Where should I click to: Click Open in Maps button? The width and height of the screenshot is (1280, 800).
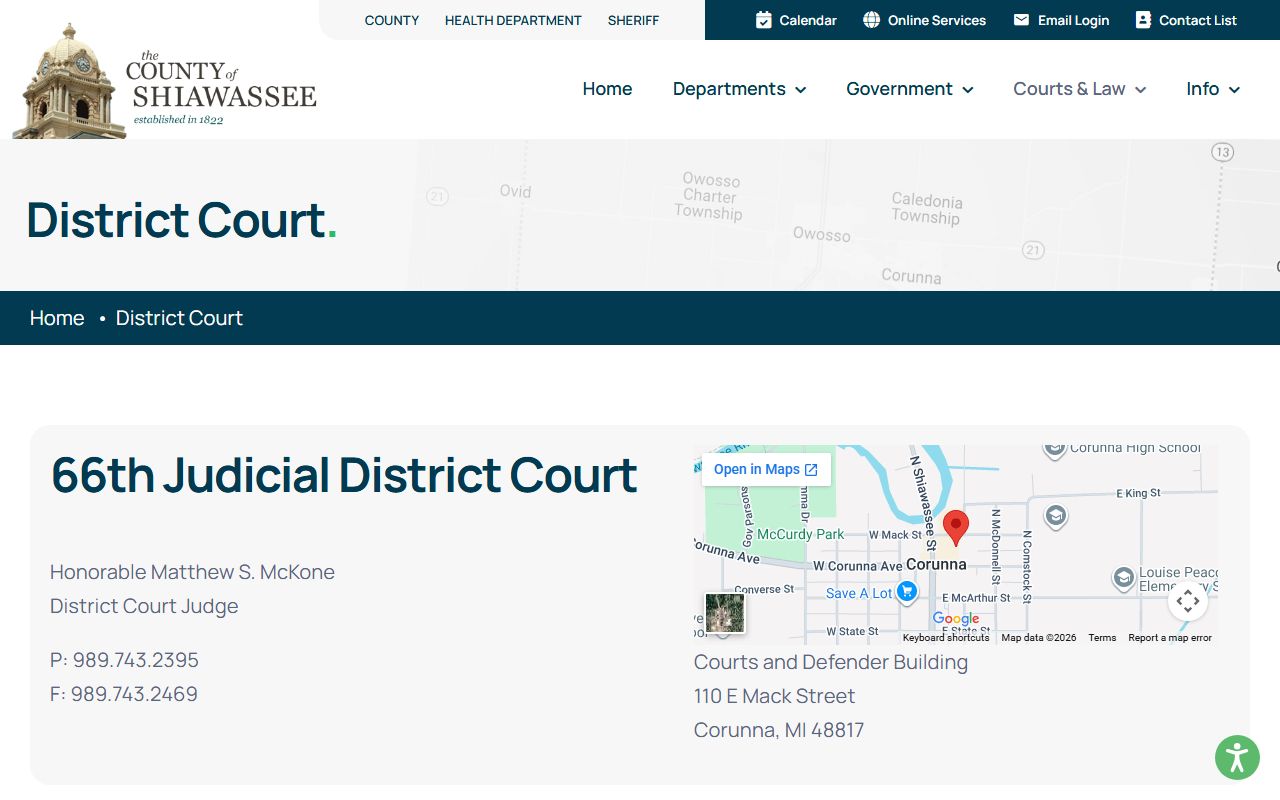click(766, 469)
